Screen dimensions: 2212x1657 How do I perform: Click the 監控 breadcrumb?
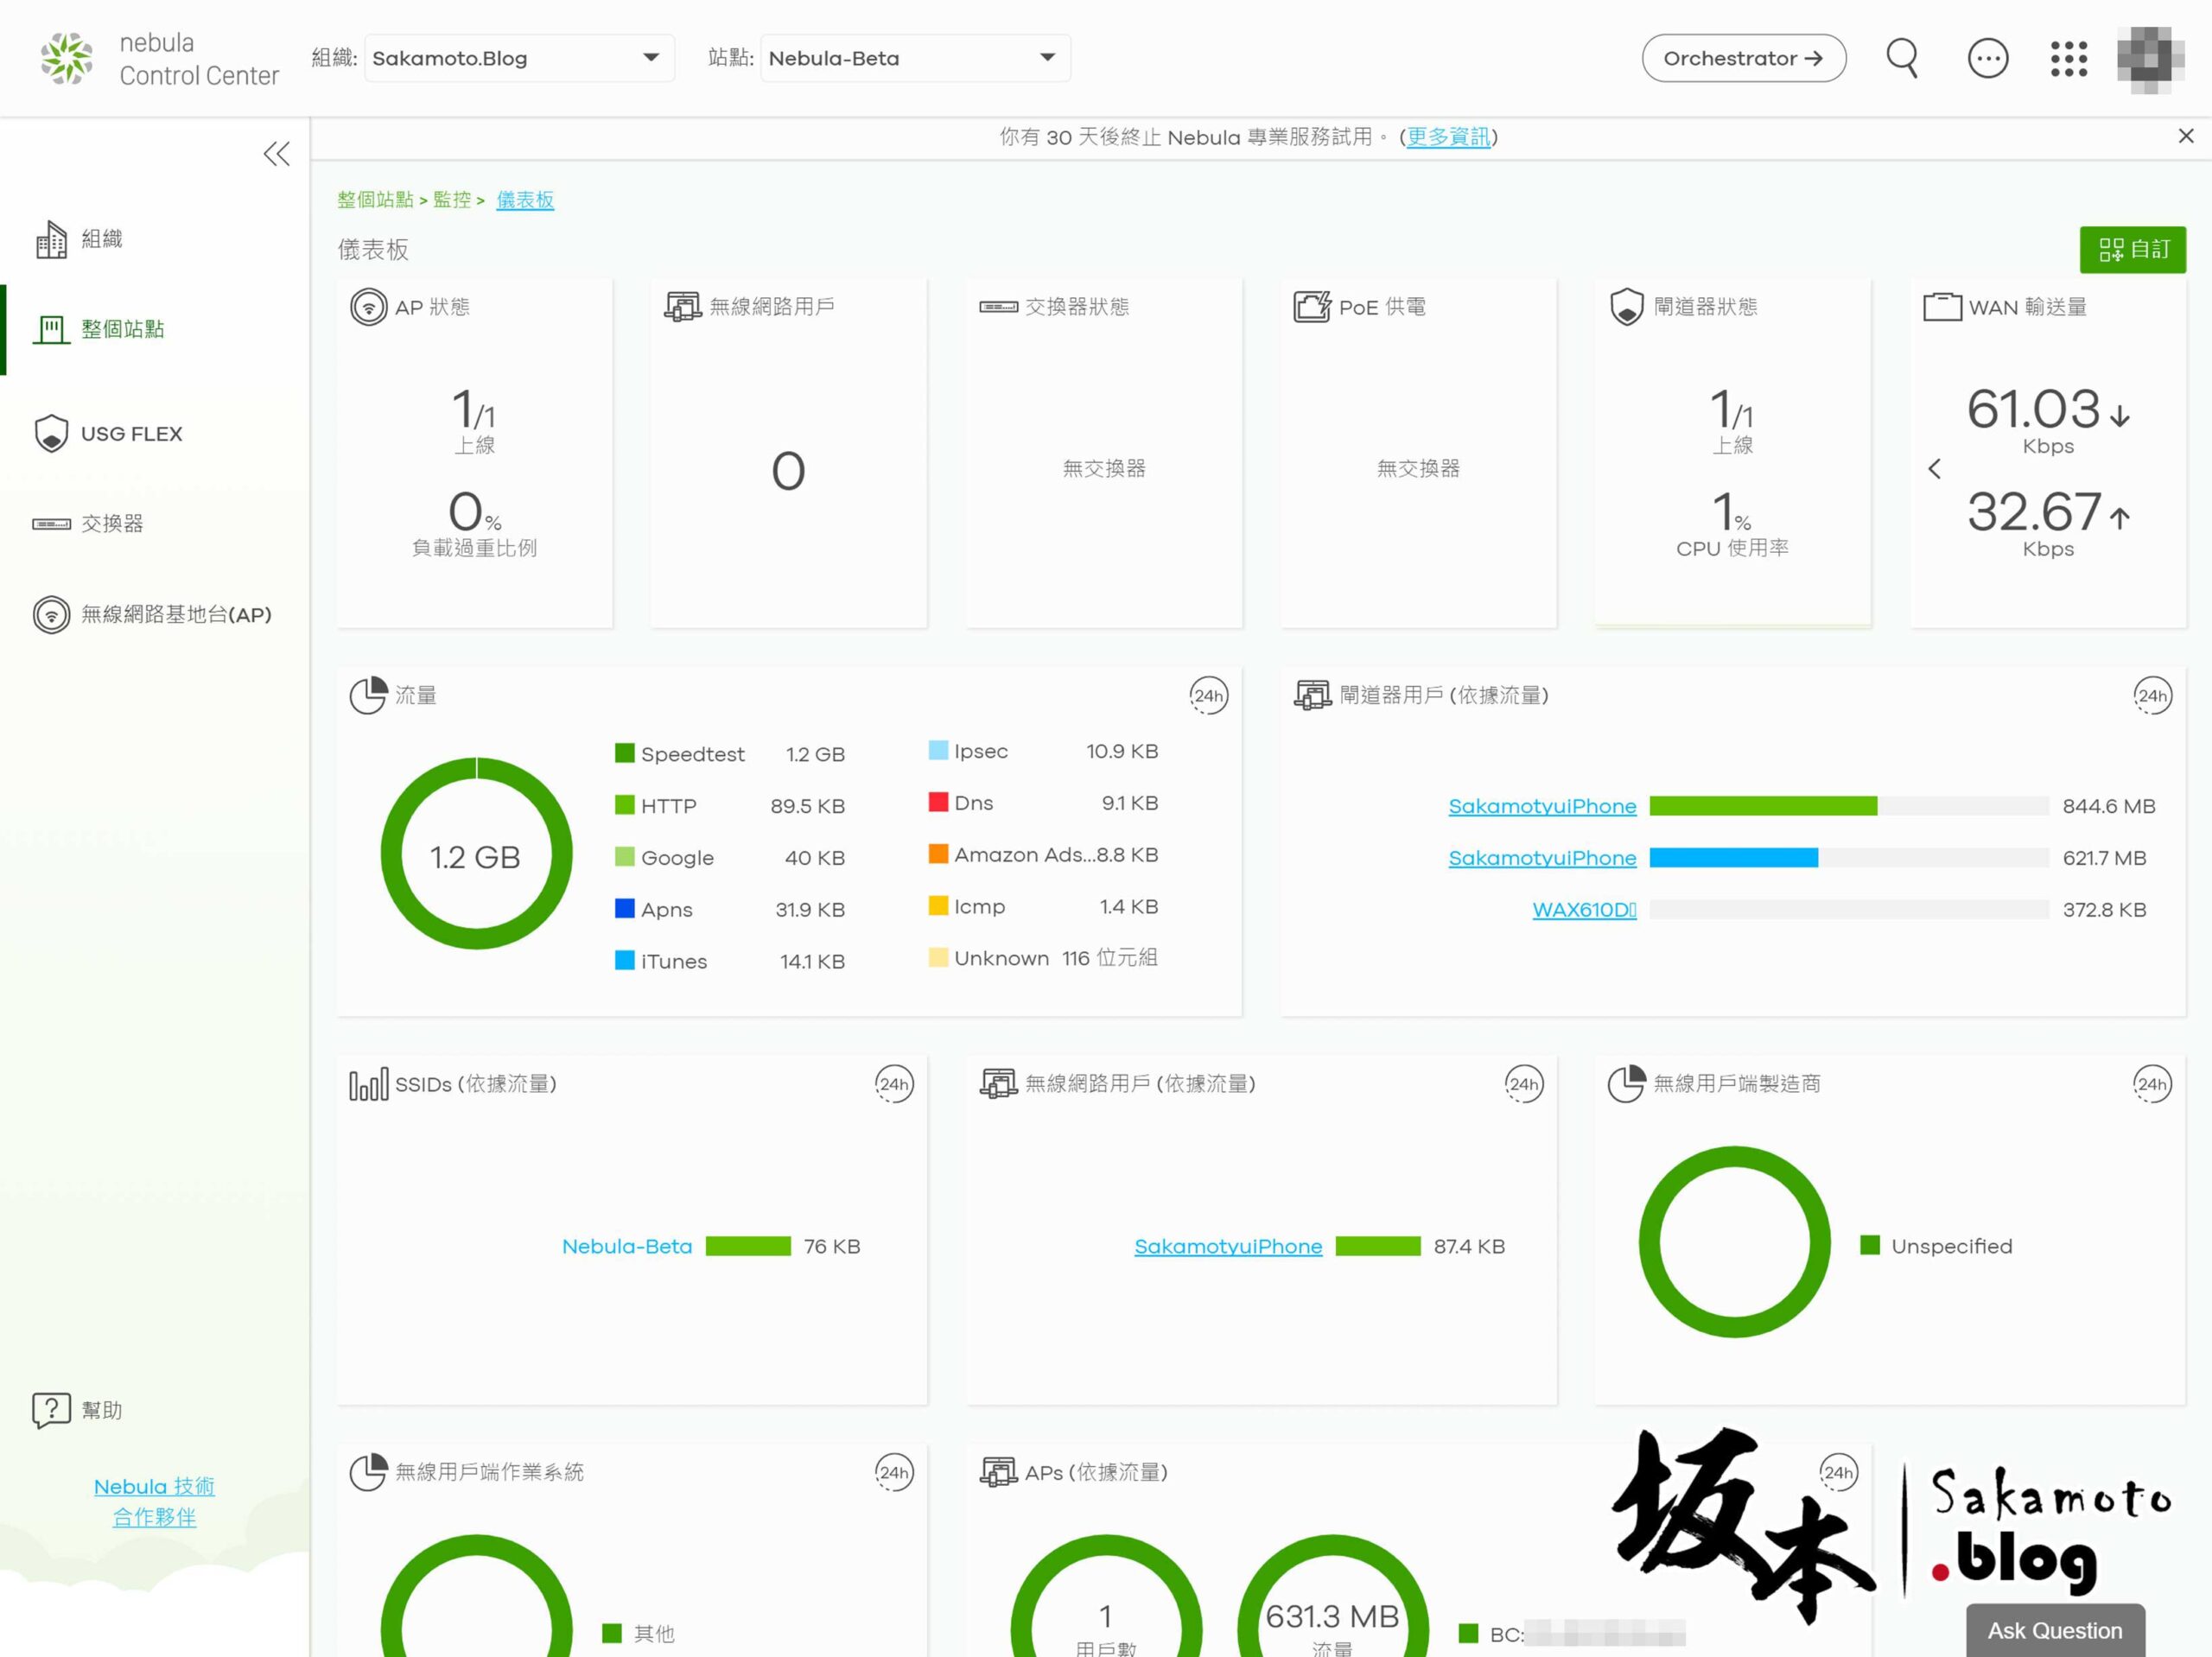[x=452, y=199]
